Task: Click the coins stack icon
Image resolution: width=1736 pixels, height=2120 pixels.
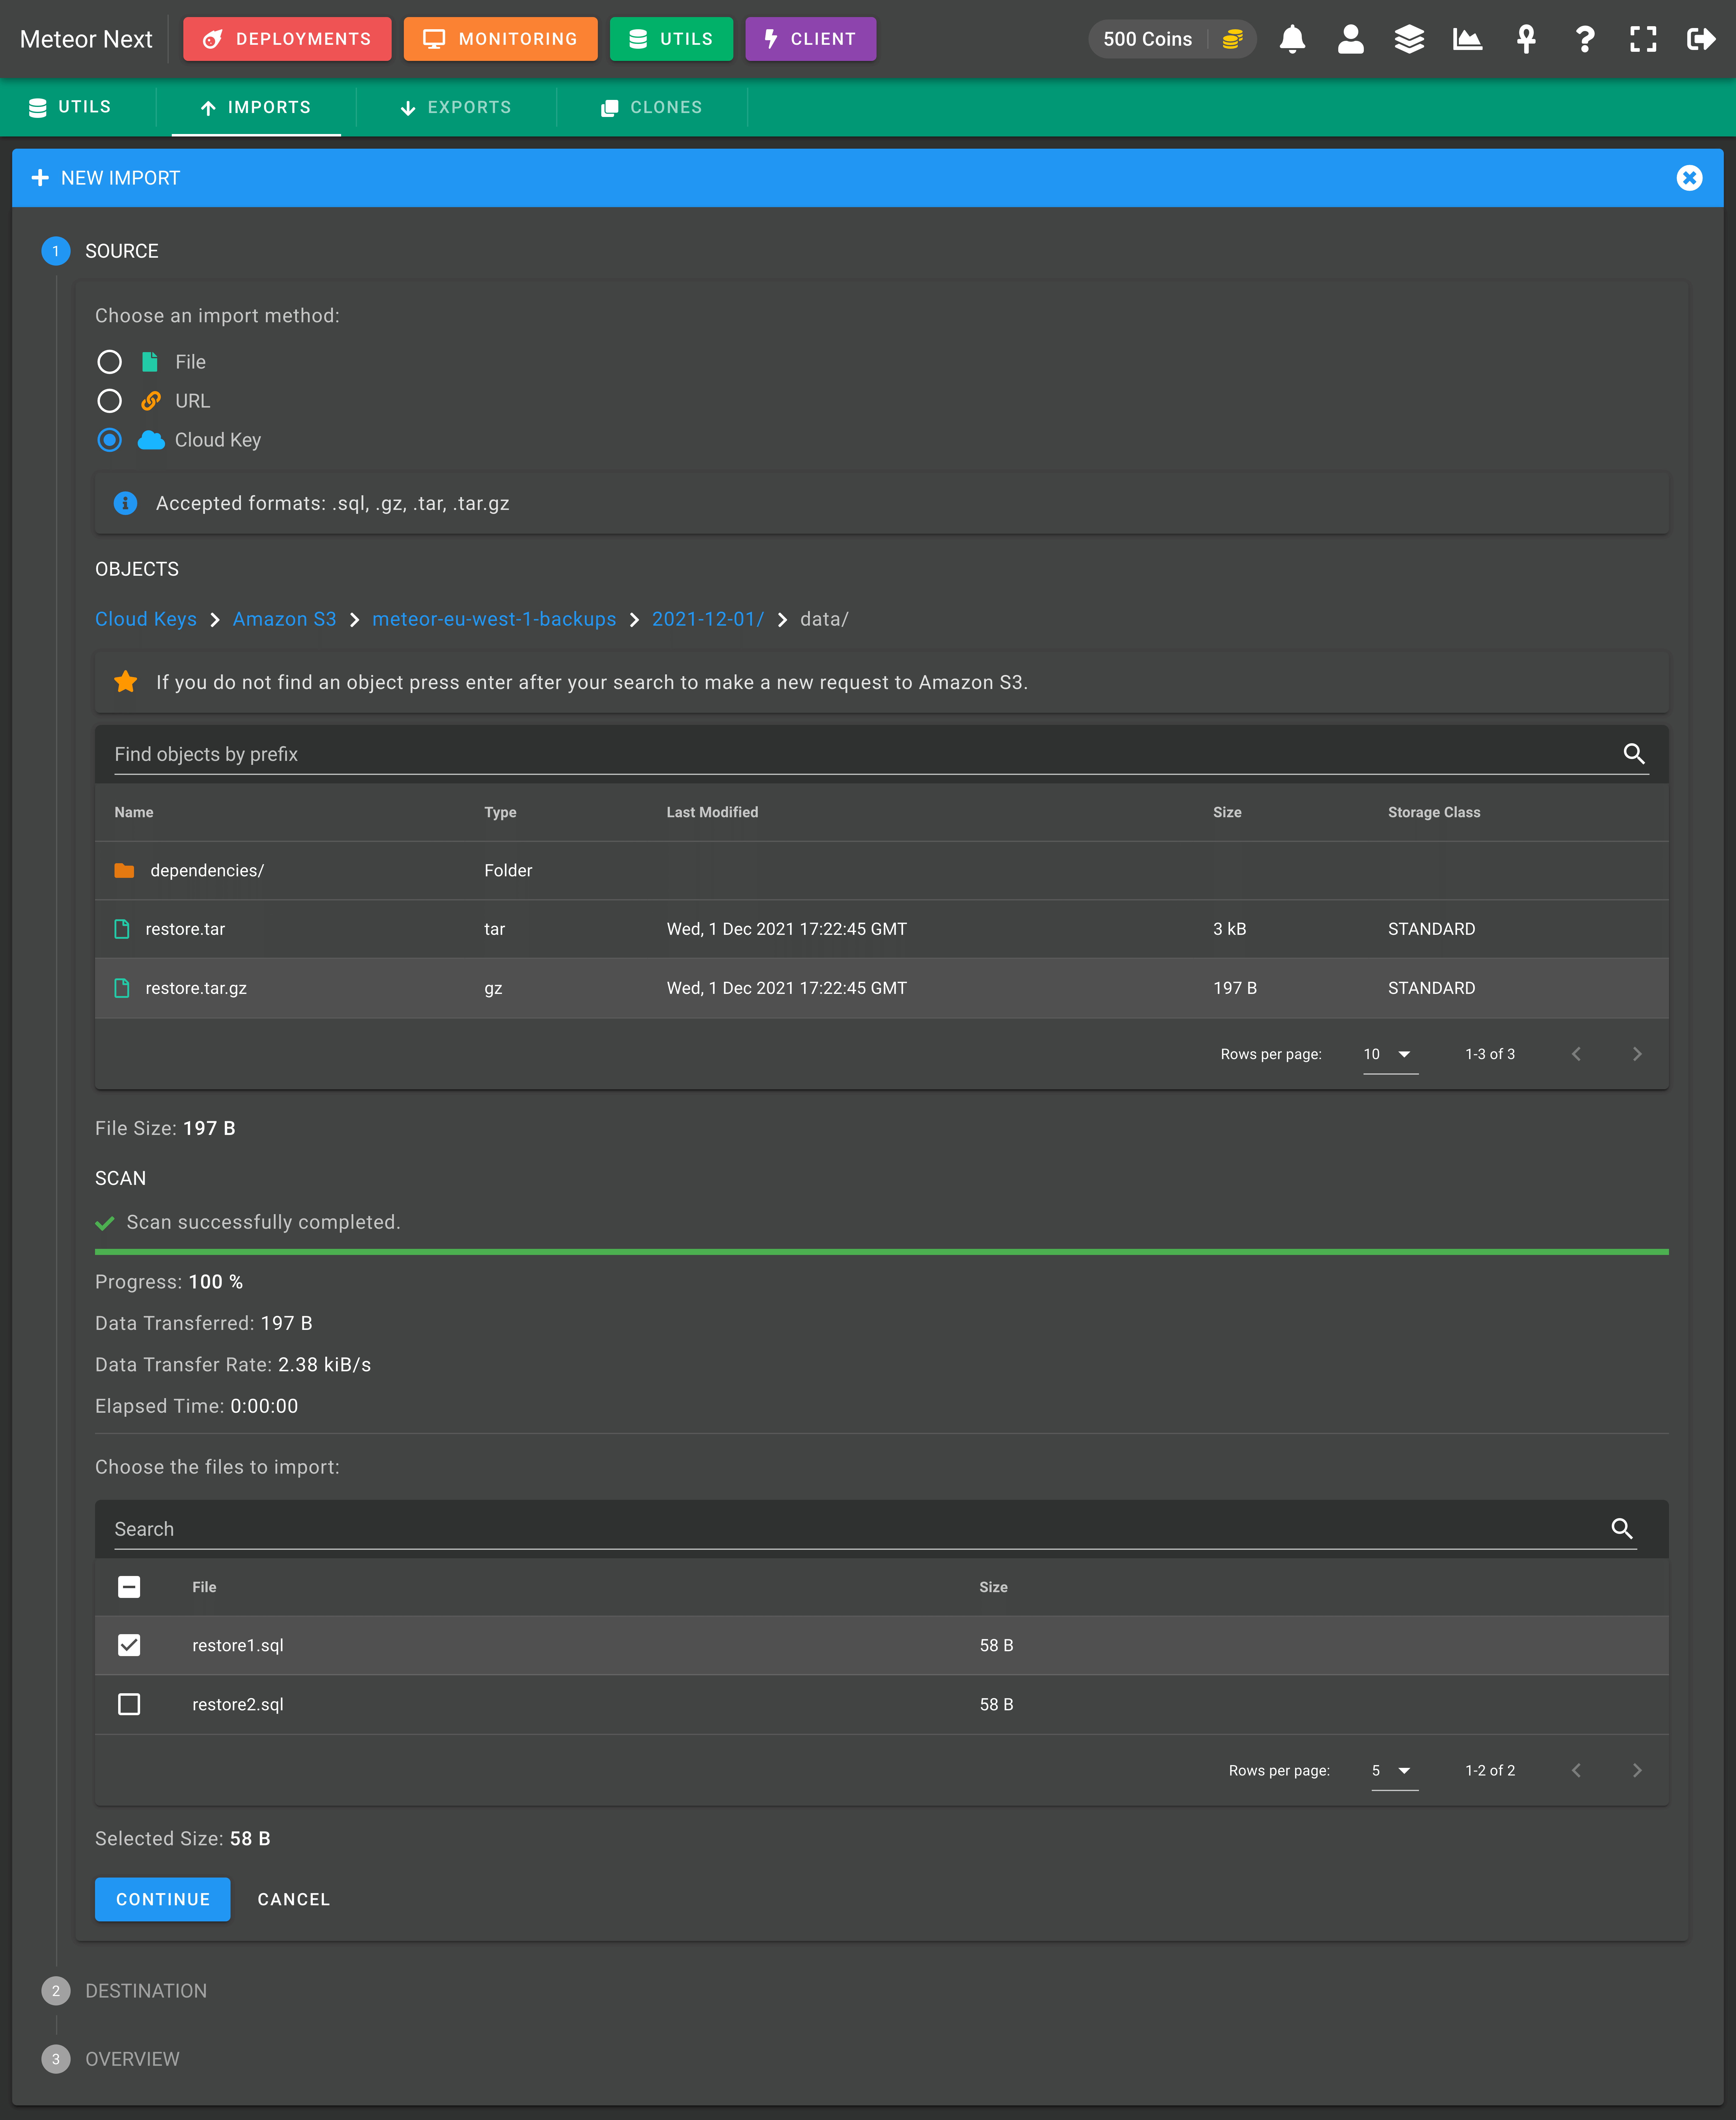Action: point(1233,39)
